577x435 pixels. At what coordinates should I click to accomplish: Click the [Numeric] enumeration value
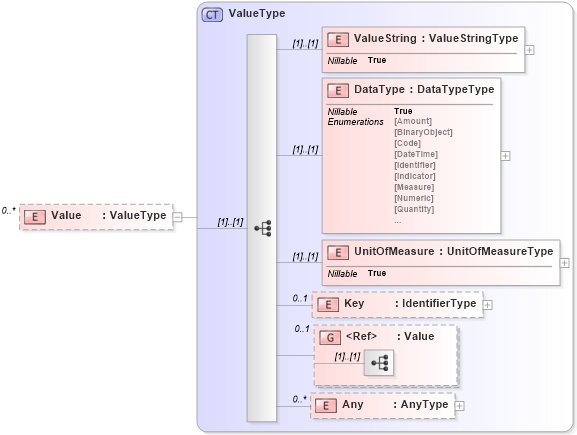(414, 199)
